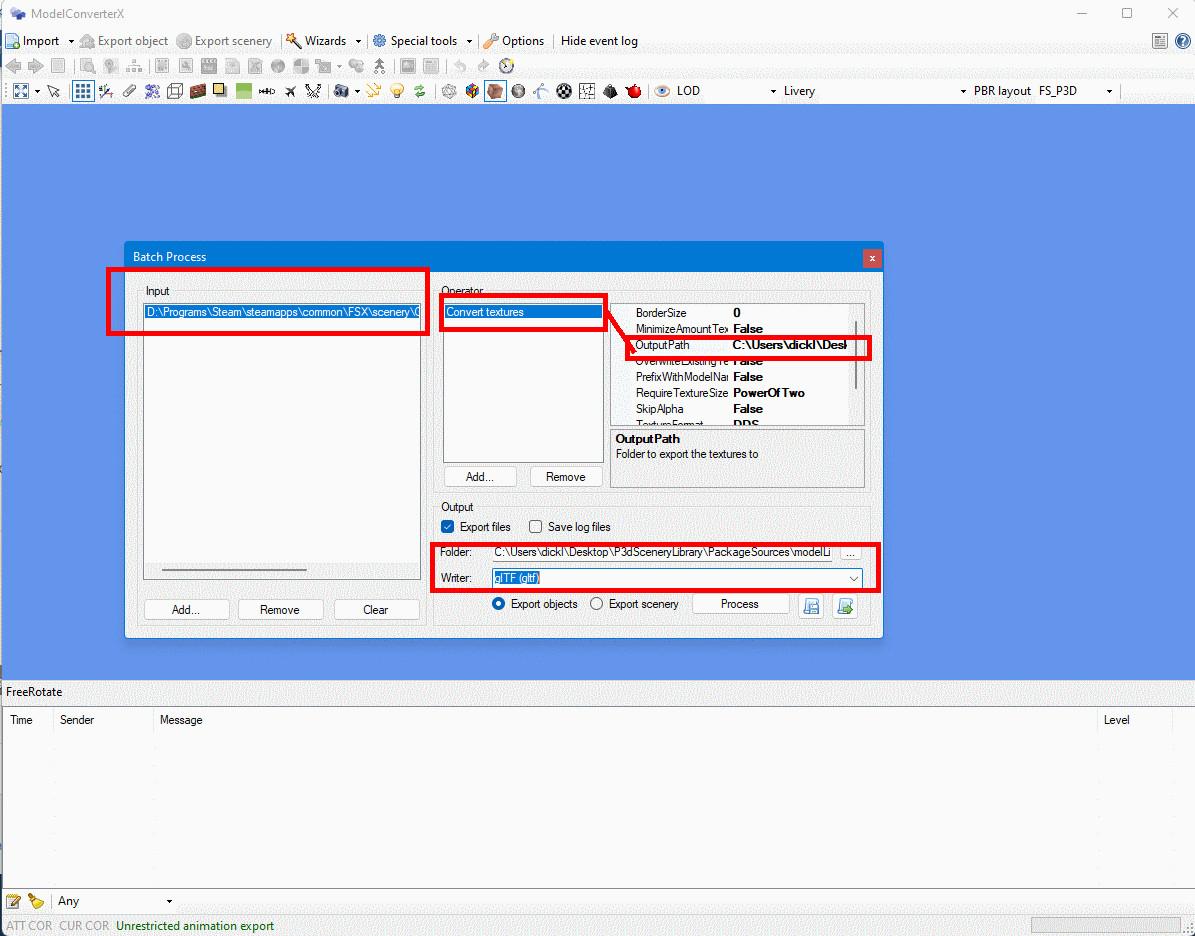Uncheck the Export files checkbox
The width and height of the screenshot is (1195, 936).
click(448, 527)
